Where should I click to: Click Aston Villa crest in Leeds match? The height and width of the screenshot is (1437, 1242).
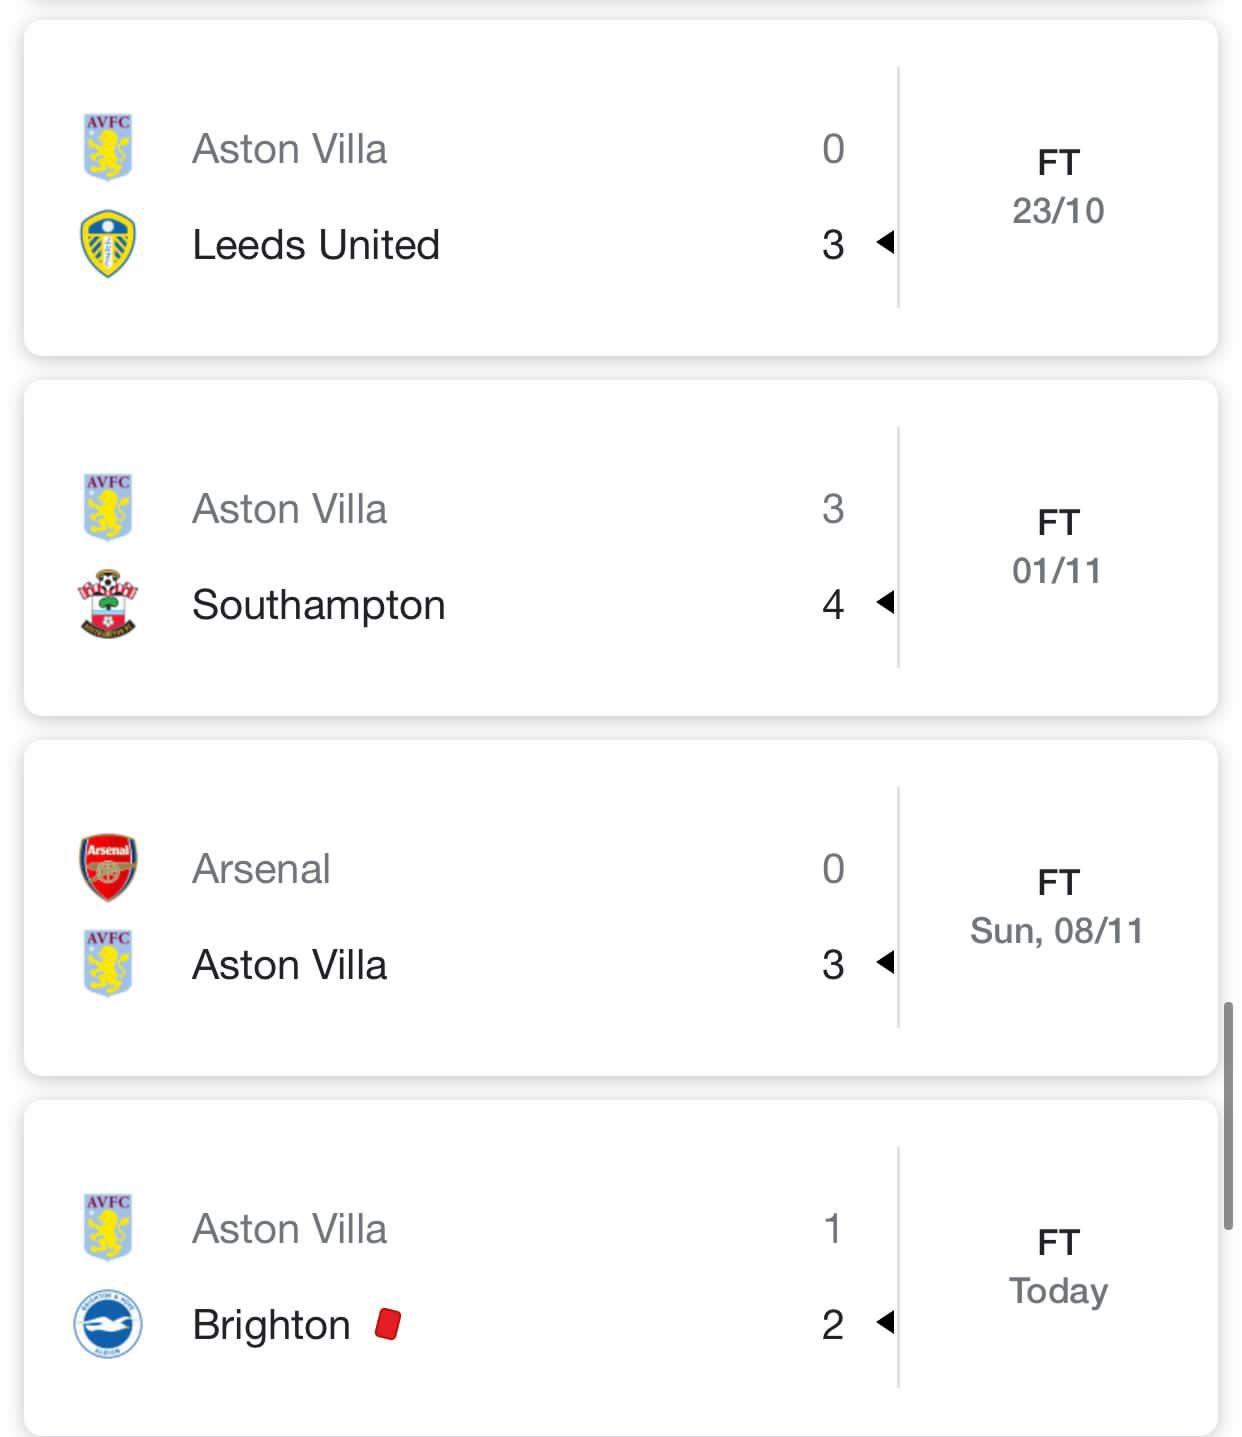tap(107, 147)
